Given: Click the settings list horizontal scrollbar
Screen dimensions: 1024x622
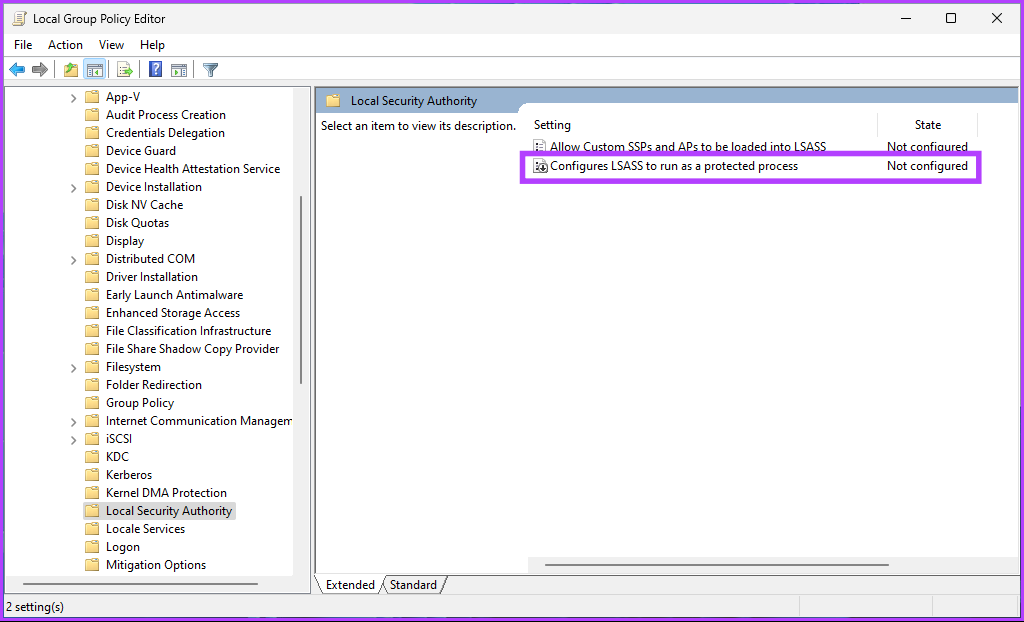Looking at the screenshot, I should [716, 565].
